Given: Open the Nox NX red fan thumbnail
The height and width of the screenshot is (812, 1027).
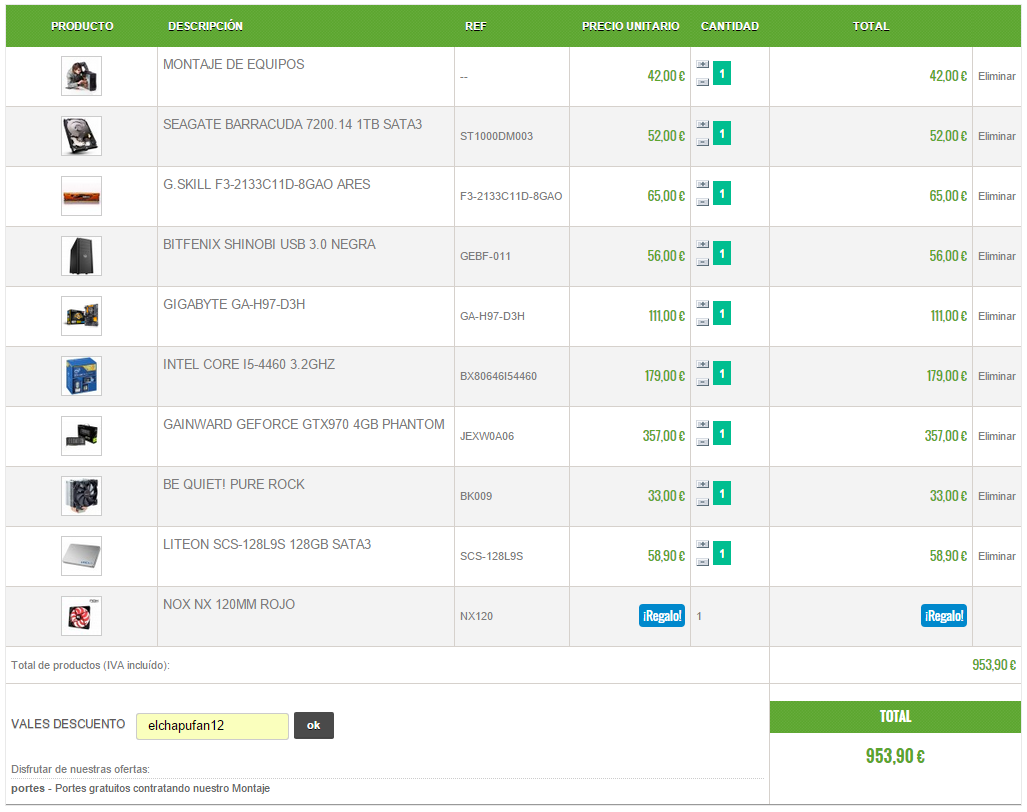Looking at the screenshot, I should point(81,616).
